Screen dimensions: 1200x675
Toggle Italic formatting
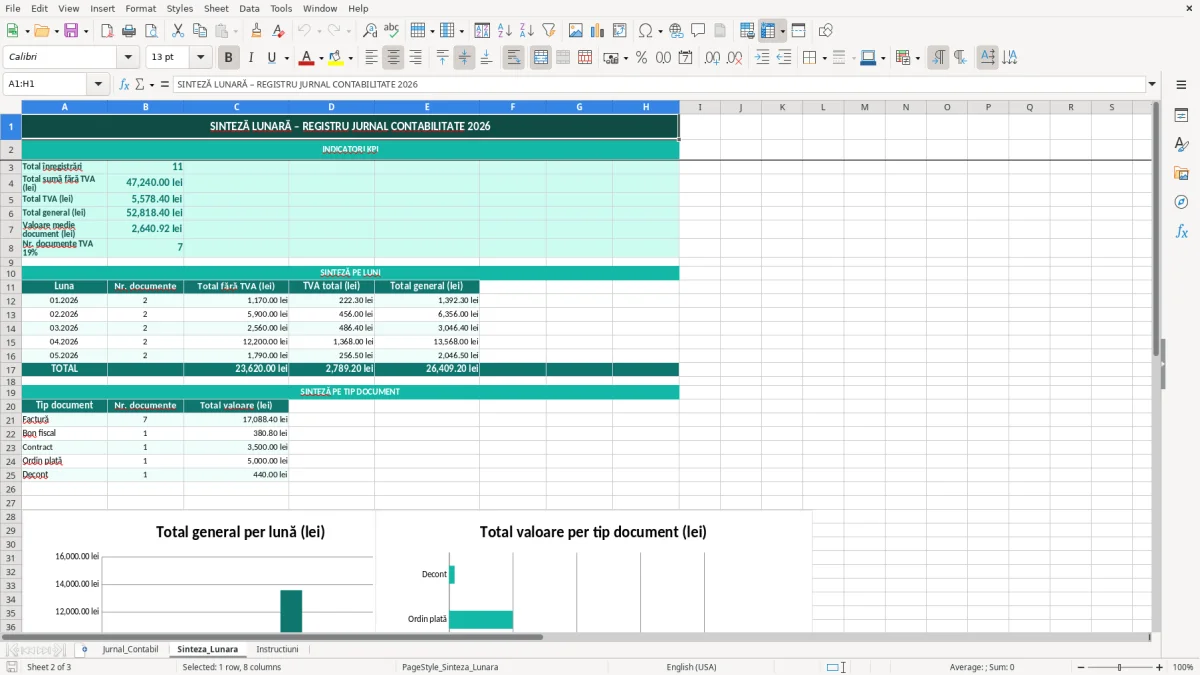coord(251,58)
